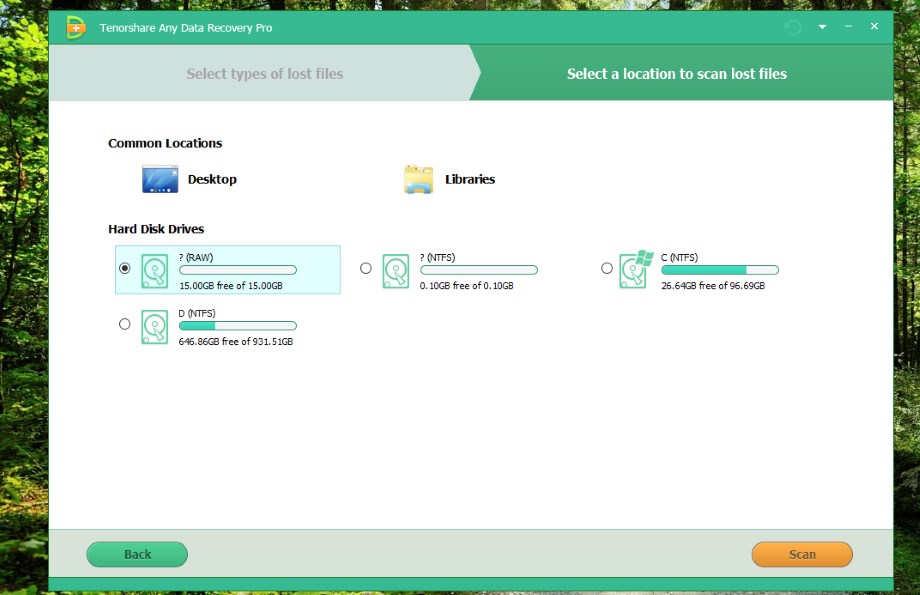Click the scan history clock icon

point(793,28)
